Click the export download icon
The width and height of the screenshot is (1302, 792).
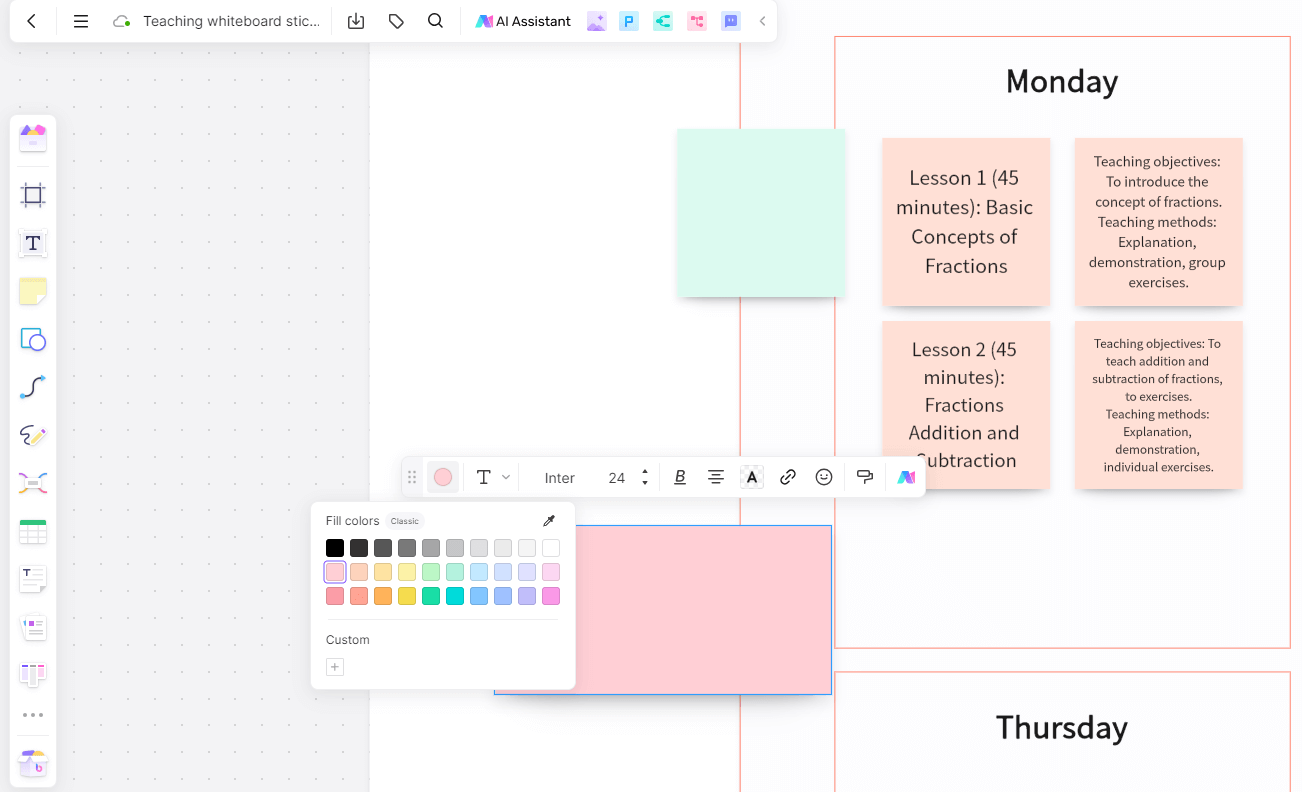[x=356, y=21]
